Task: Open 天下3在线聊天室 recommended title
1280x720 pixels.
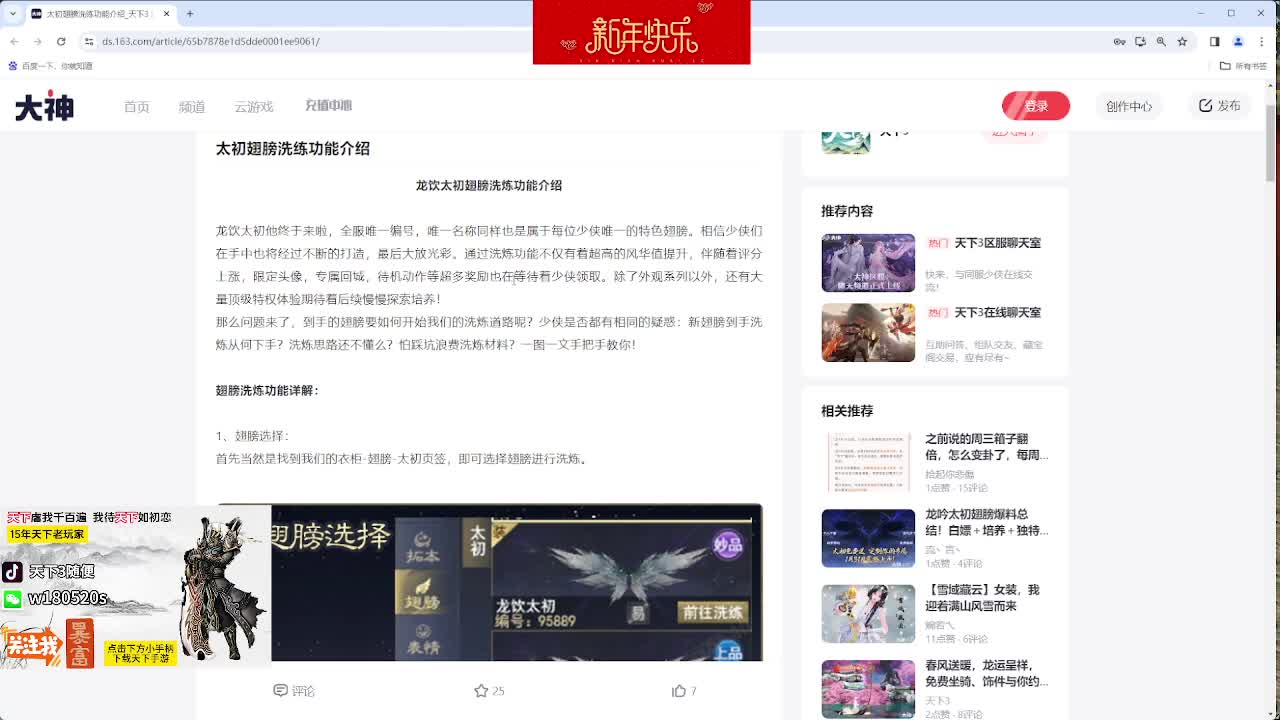Action: coord(997,313)
